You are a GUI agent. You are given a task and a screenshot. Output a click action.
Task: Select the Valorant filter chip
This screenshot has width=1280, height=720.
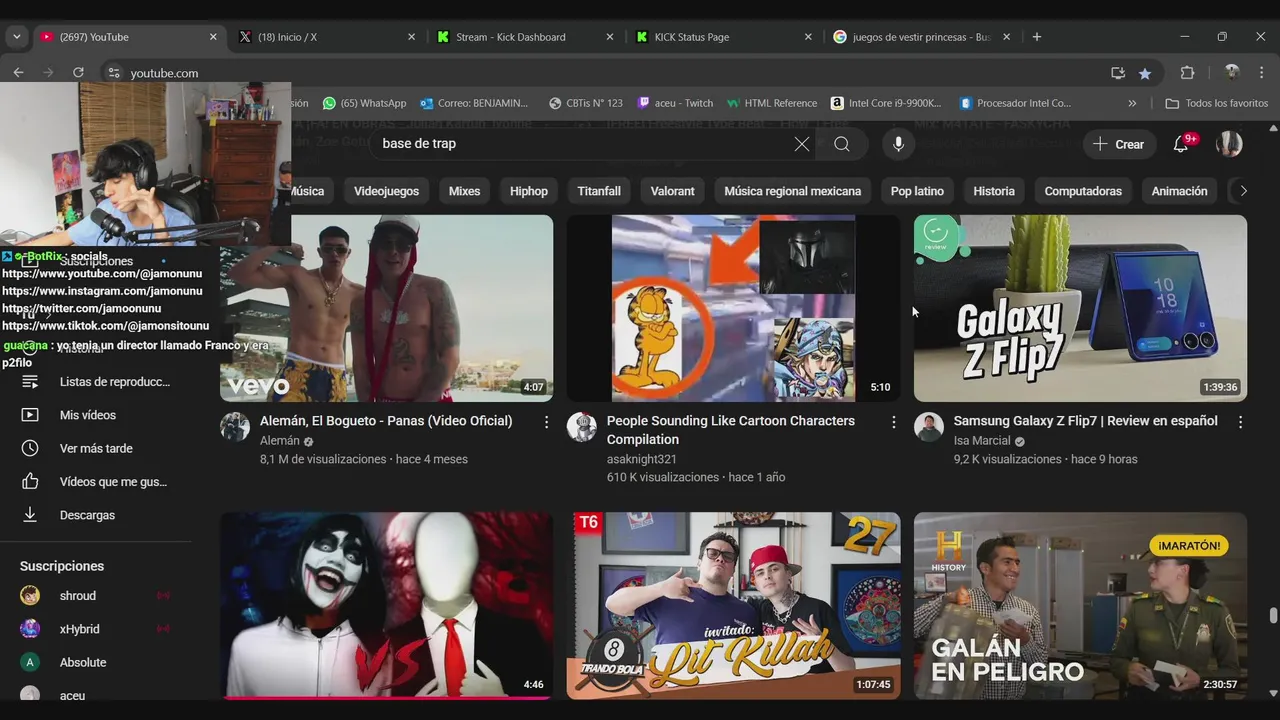coord(673,191)
